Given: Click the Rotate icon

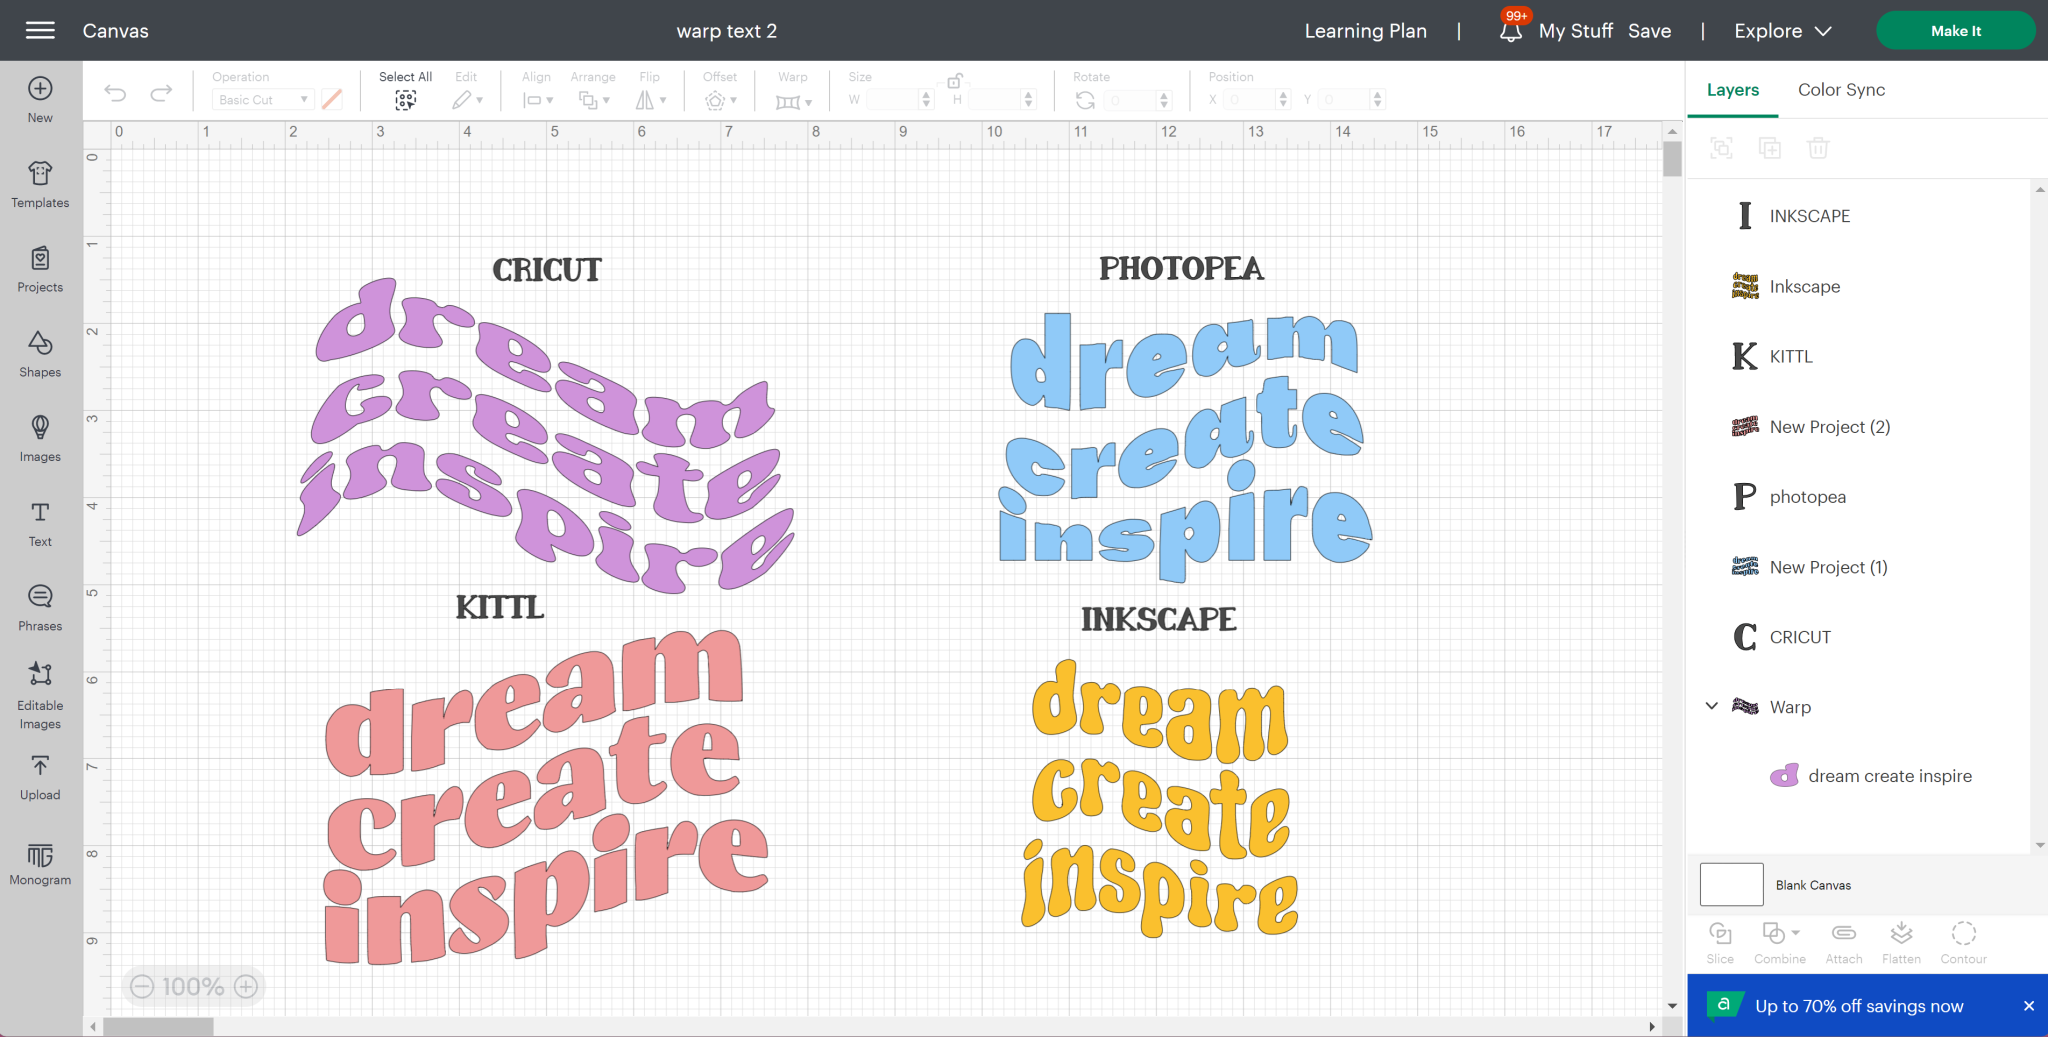Looking at the screenshot, I should 1085,100.
